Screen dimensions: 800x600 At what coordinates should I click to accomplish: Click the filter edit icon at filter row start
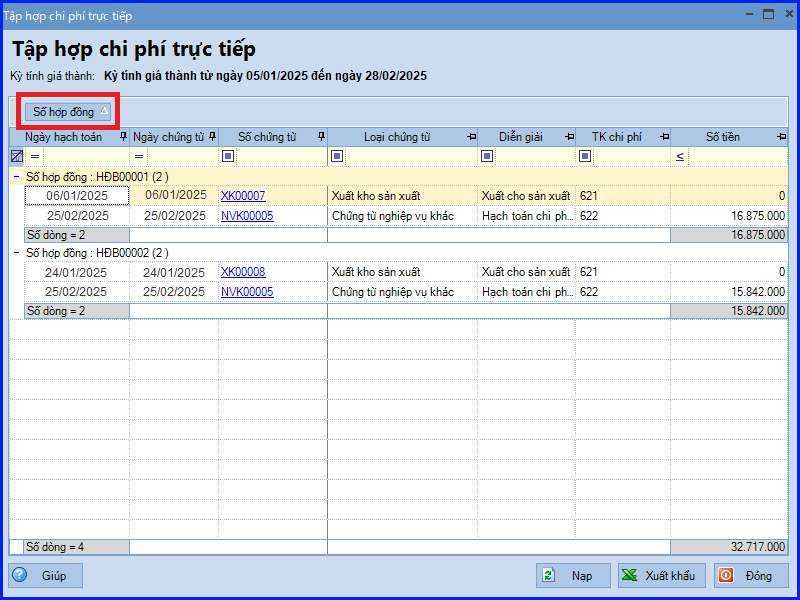pyautogui.click(x=16, y=156)
